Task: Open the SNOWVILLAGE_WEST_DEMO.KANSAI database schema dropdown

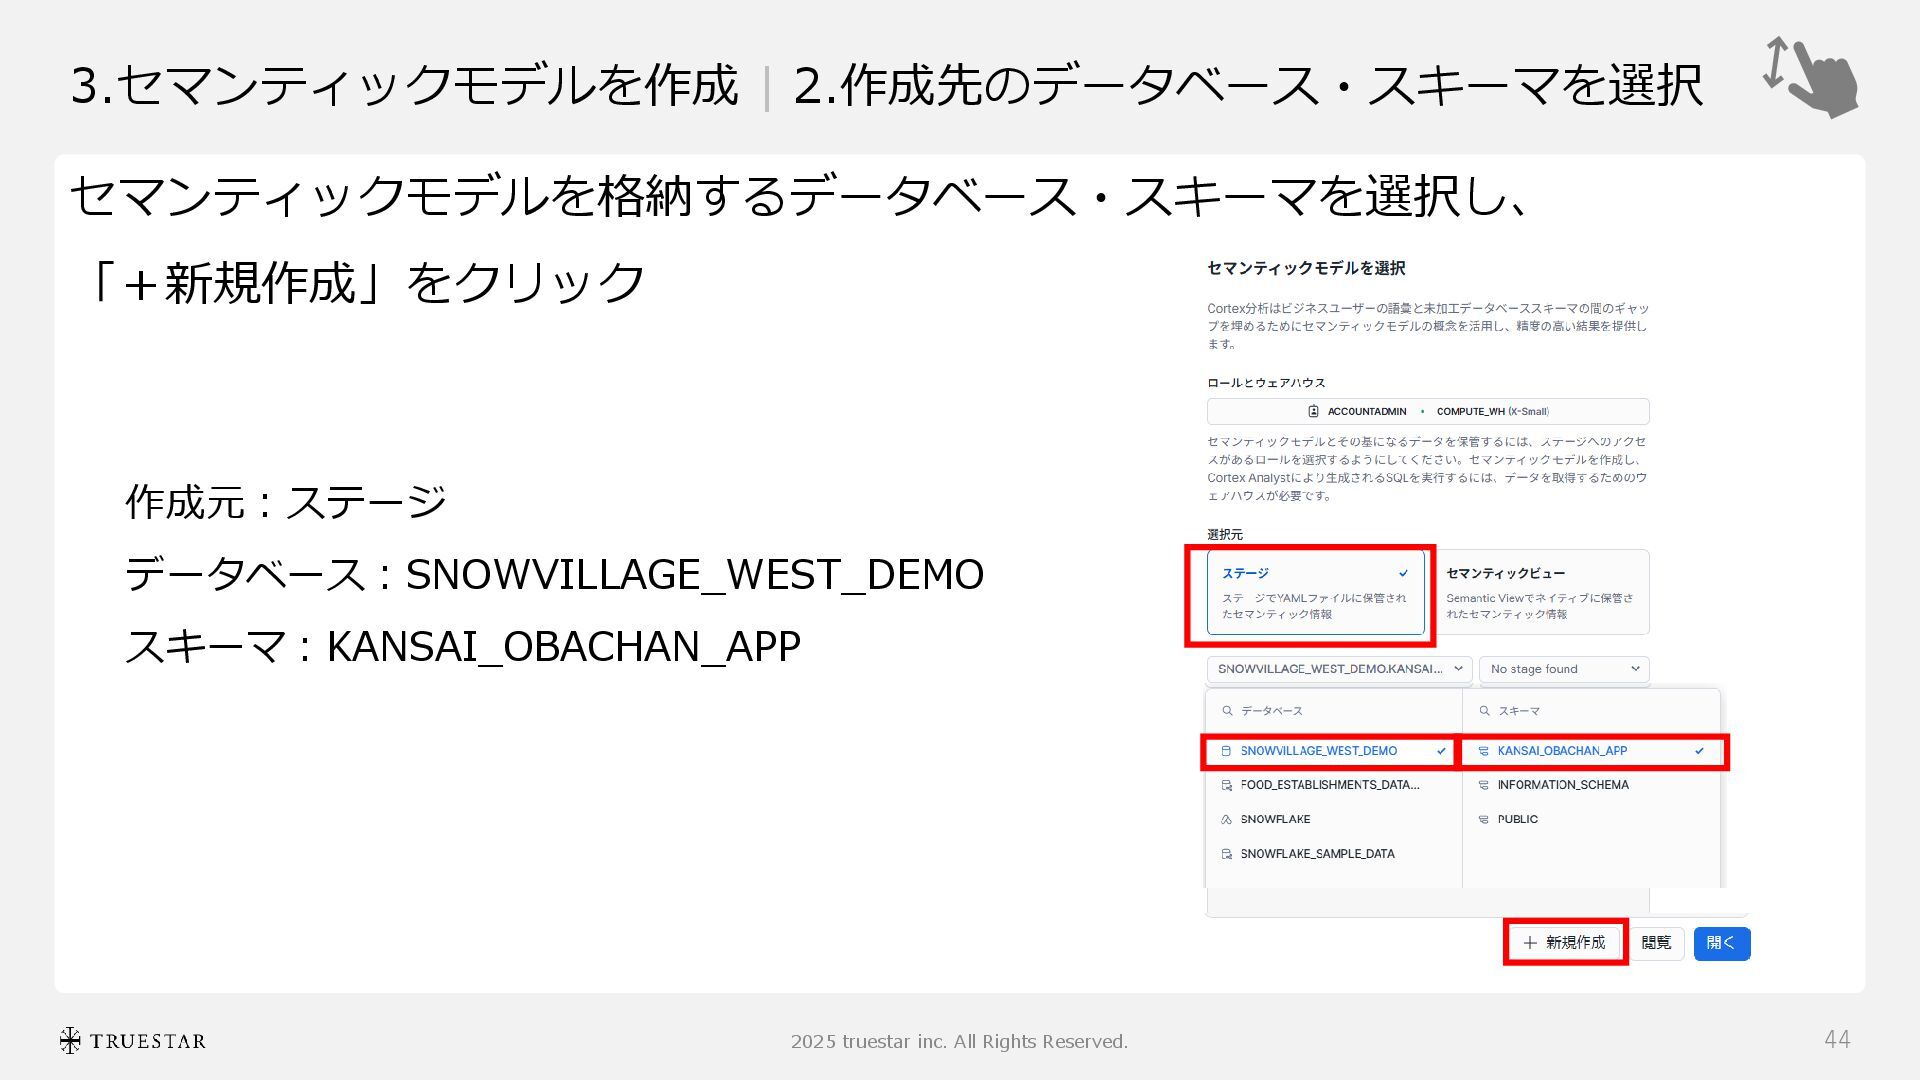Action: pos(1339,669)
